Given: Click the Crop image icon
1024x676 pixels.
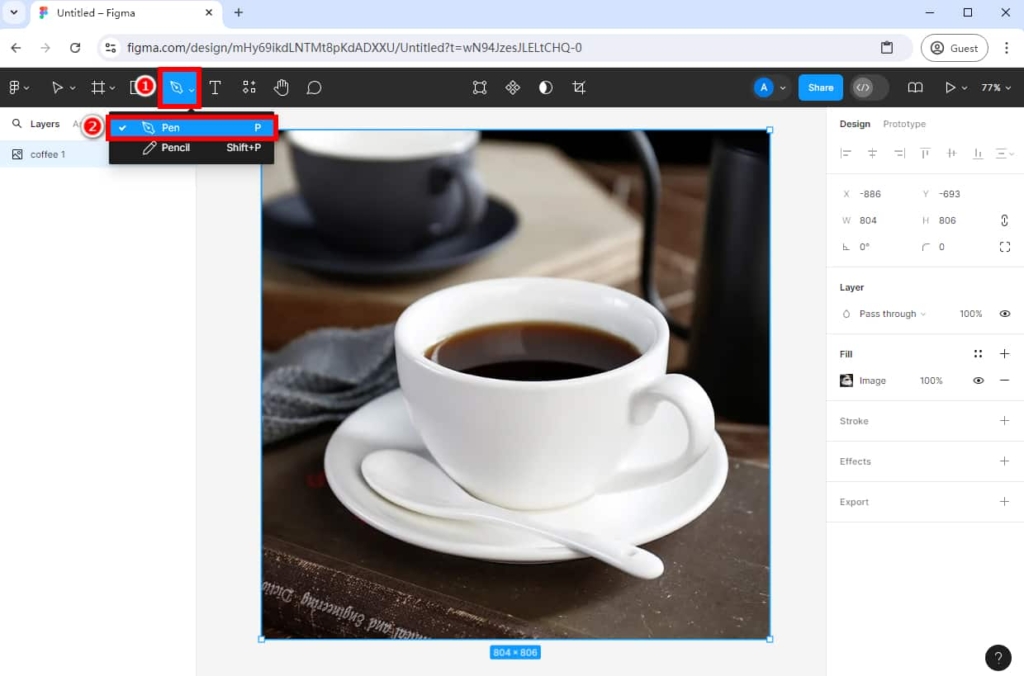Looking at the screenshot, I should click(578, 87).
